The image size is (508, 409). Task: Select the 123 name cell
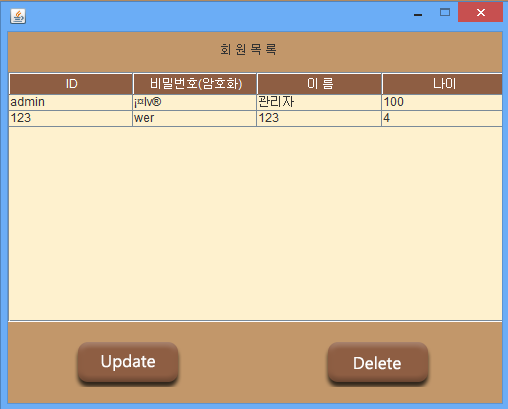(319, 118)
